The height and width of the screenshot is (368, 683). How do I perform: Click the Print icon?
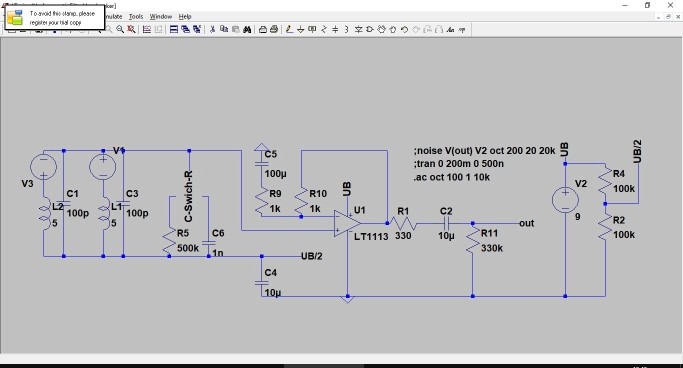274,30
